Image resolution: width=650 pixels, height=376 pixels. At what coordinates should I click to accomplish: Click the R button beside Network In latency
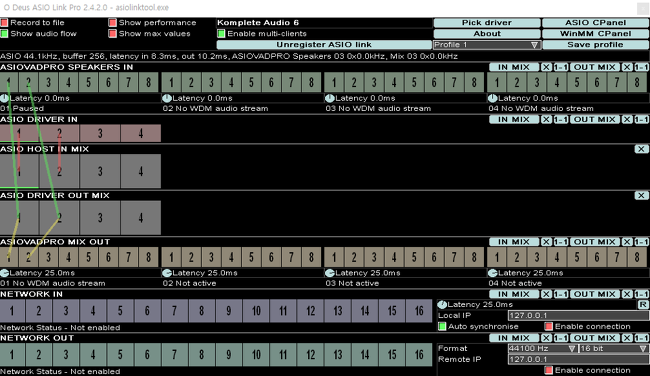(643, 305)
